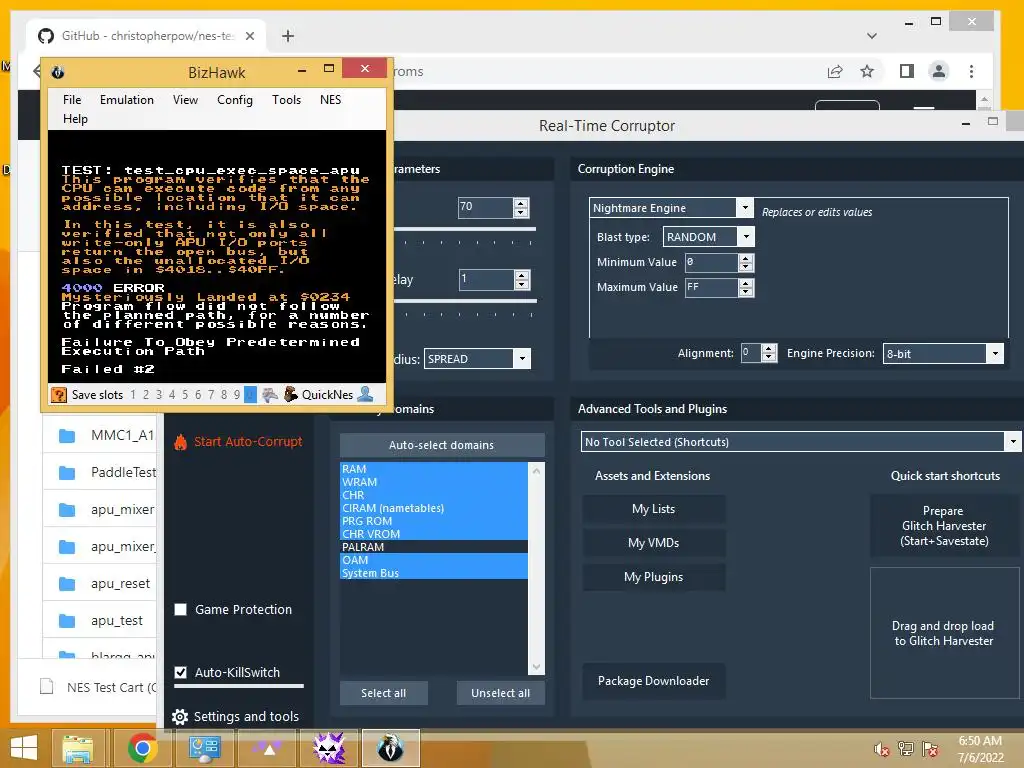Viewport: 1024px width, 768px height.
Task: Bookmark this page with the star icon
Action: coord(867,71)
